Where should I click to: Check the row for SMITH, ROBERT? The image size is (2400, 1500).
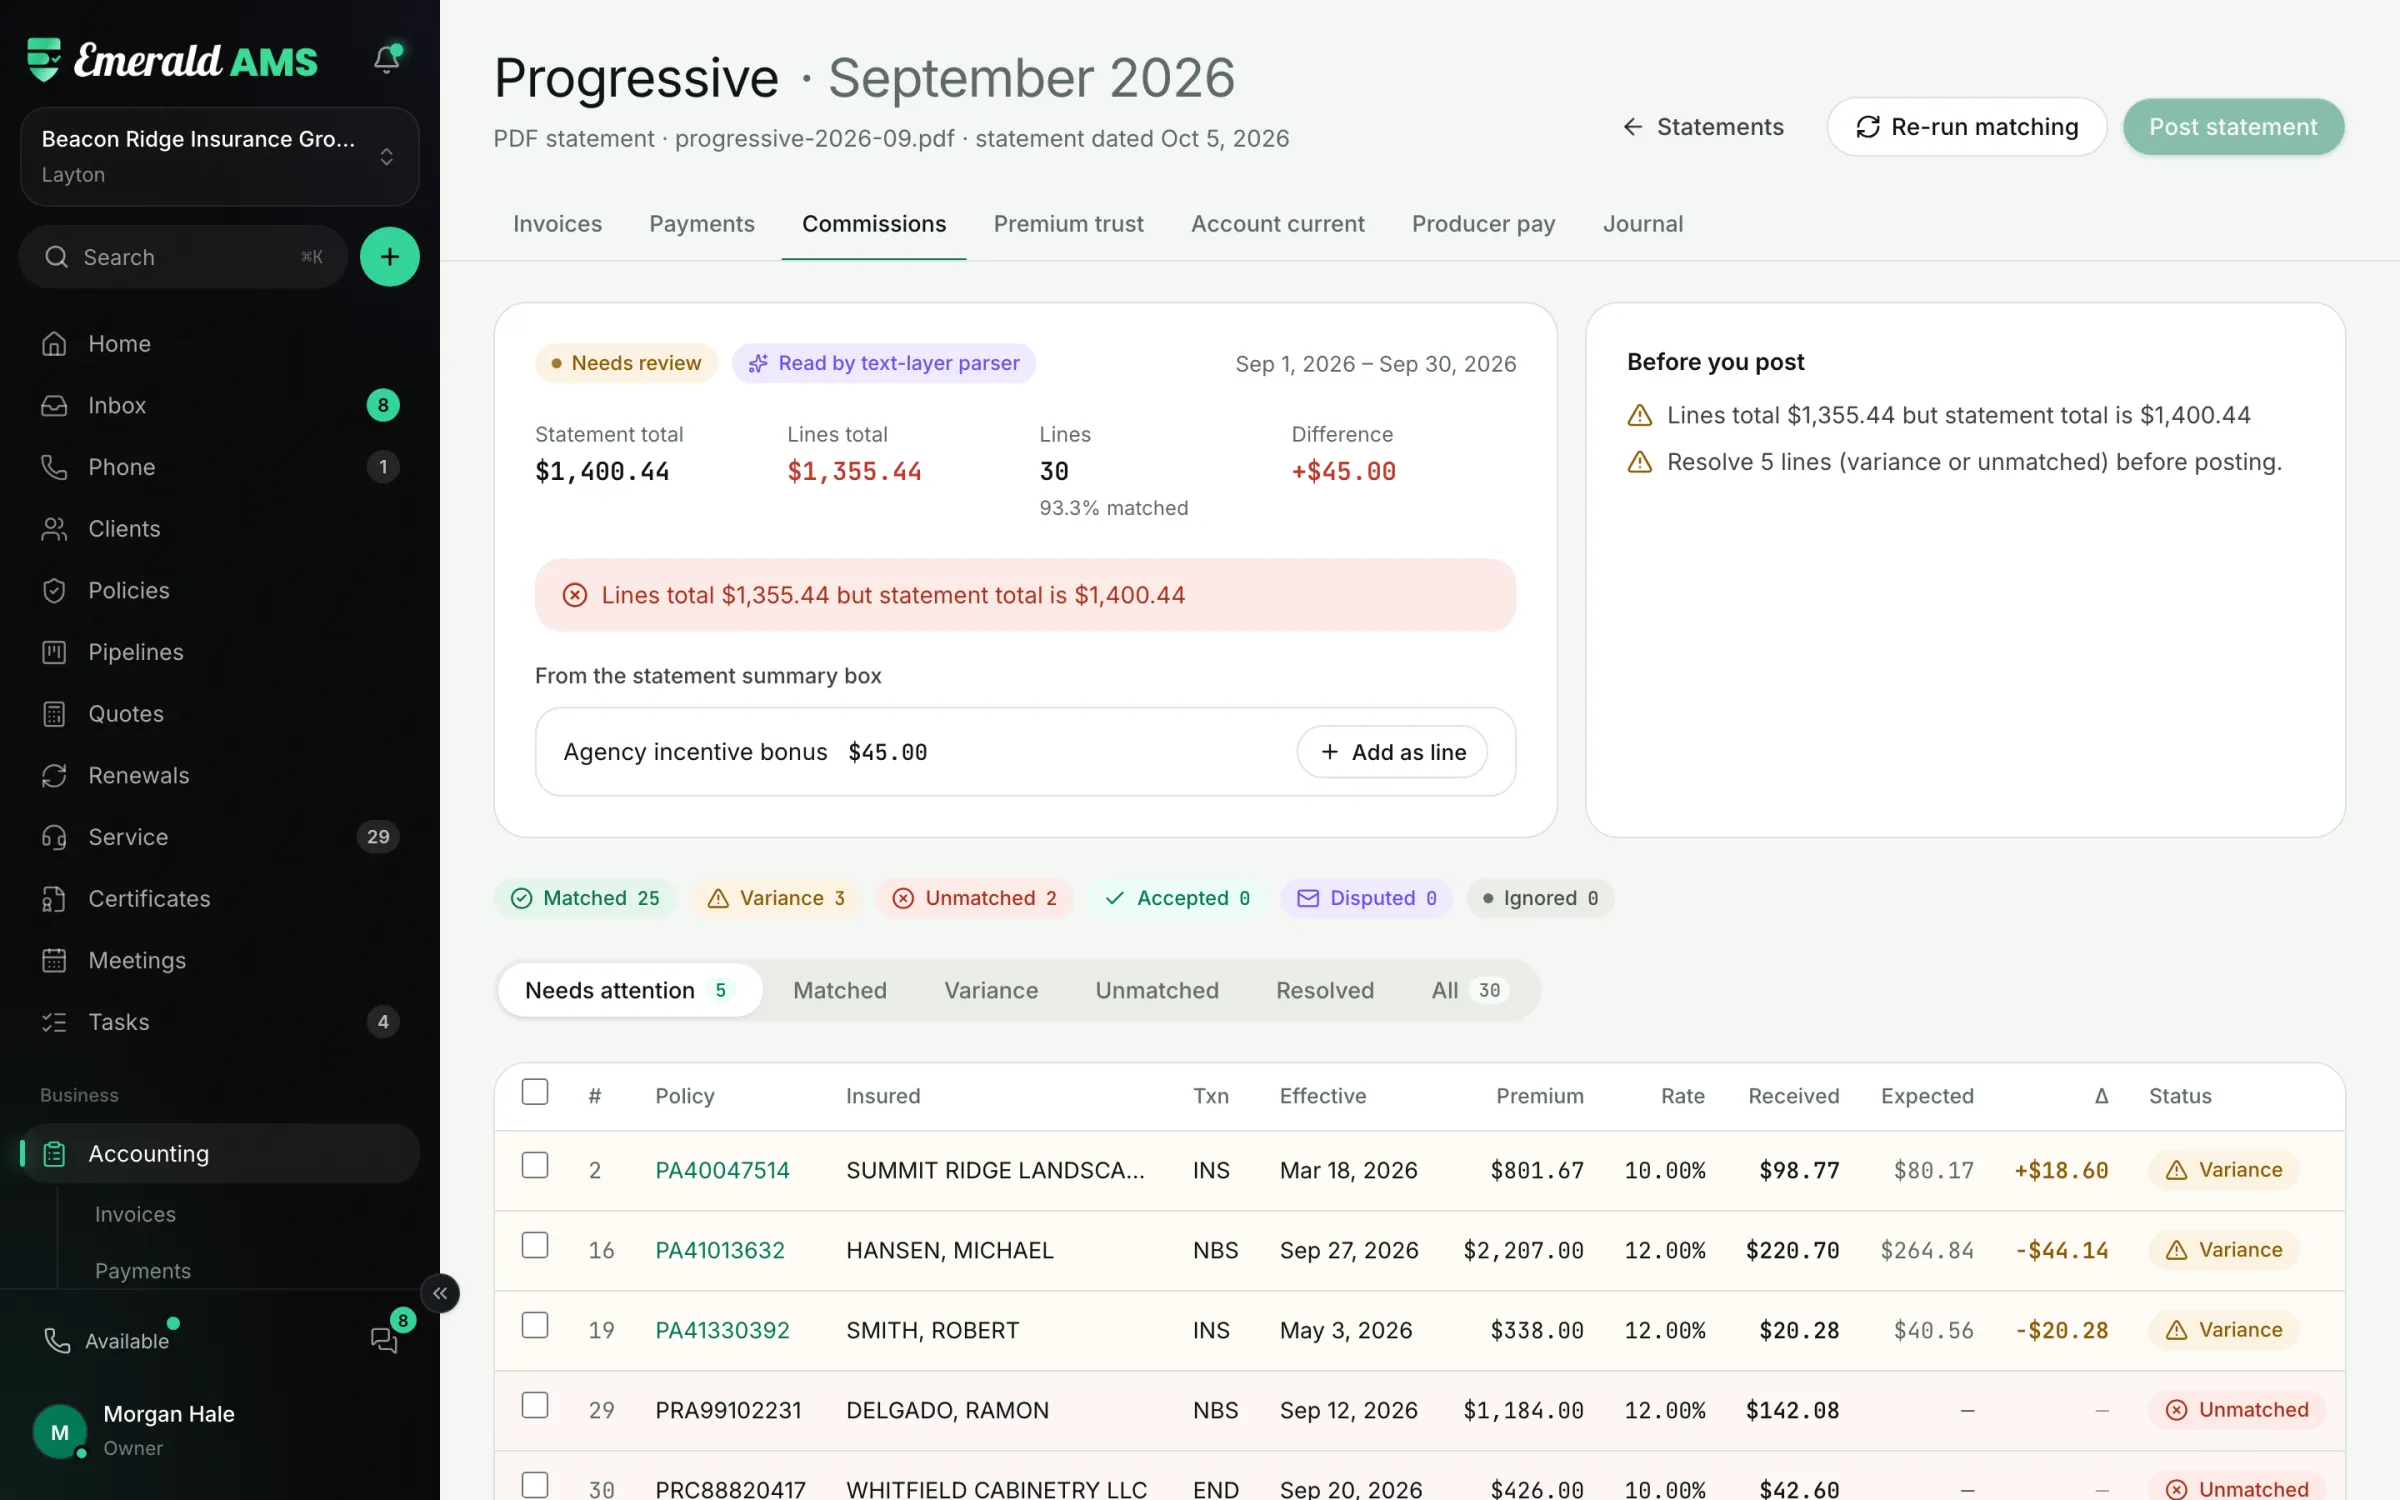[x=535, y=1326]
